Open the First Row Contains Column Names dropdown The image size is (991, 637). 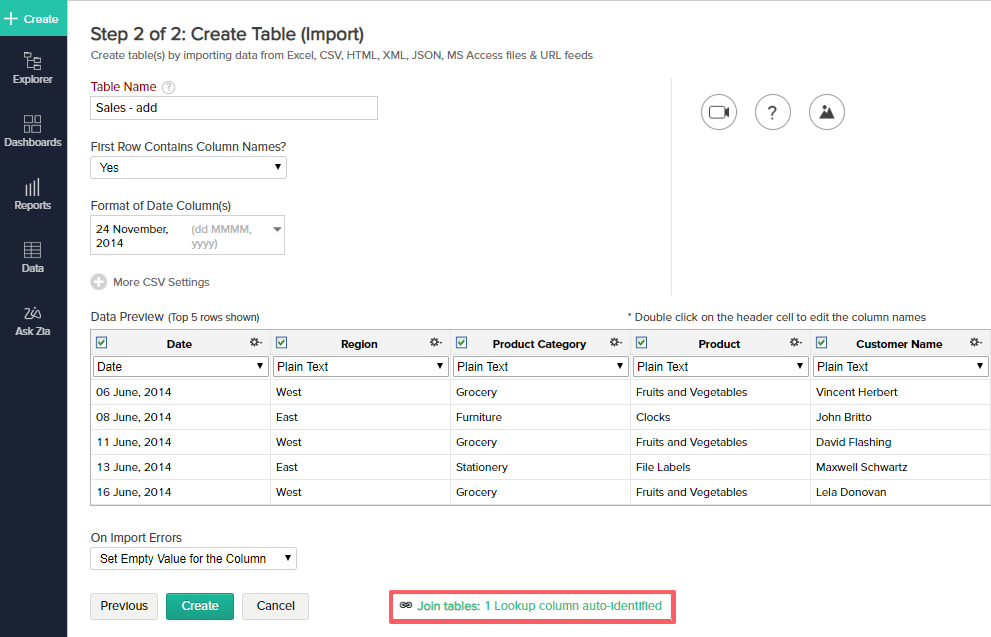pos(188,168)
